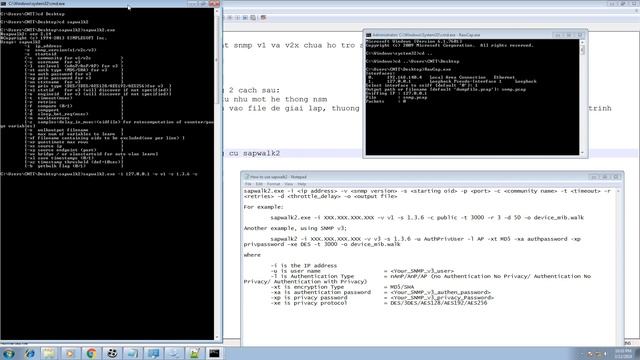The width and height of the screenshot is (640, 360).
Task: Open Format menu in Notepad
Action: 273,184
